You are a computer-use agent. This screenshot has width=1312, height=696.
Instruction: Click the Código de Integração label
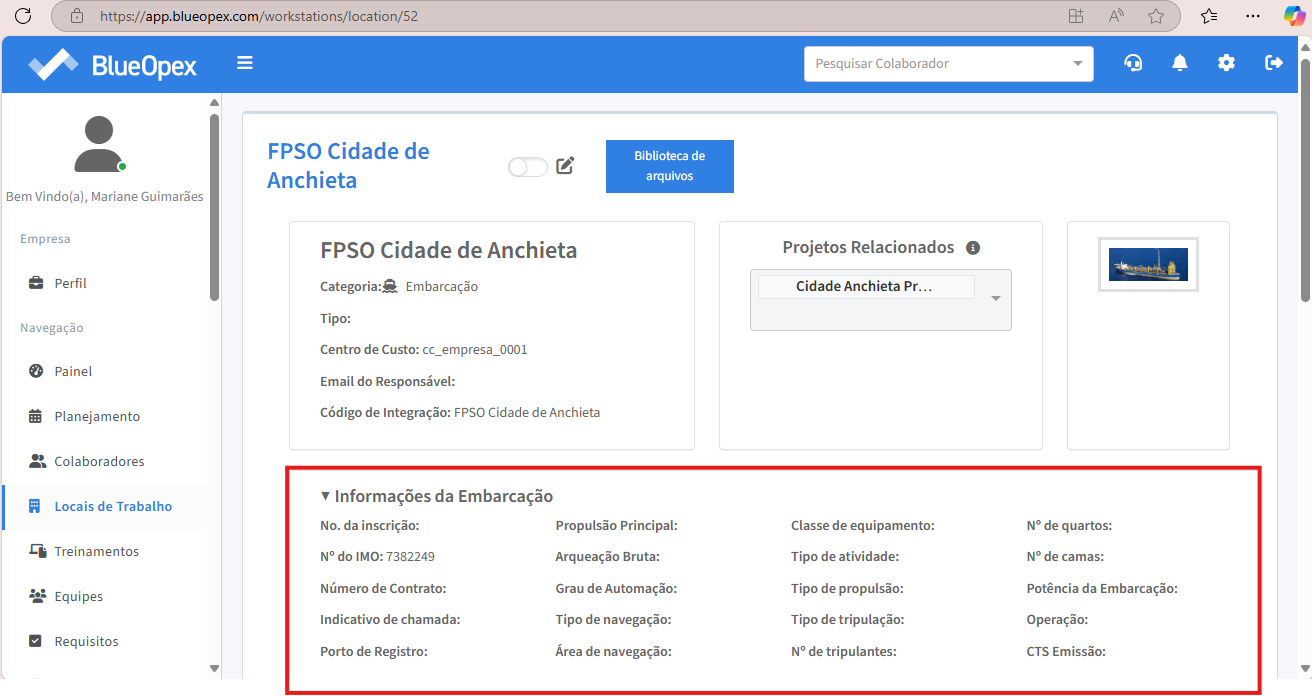[385, 412]
